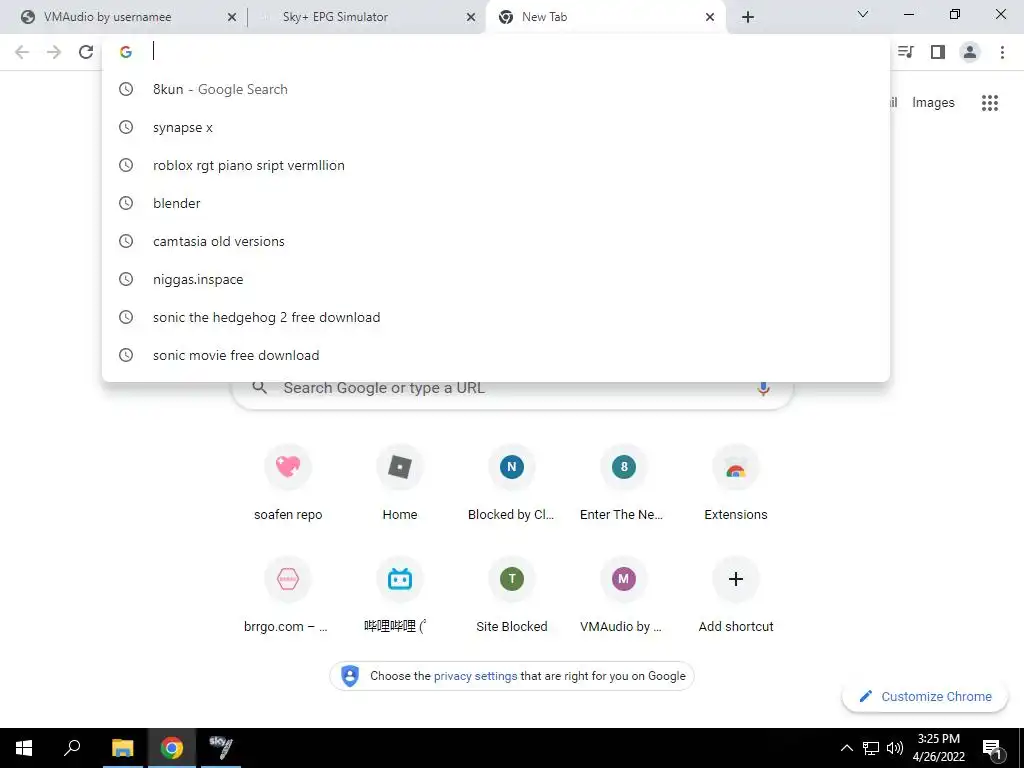Open a new tab with plus button
This screenshot has width=1024, height=768.
click(748, 17)
